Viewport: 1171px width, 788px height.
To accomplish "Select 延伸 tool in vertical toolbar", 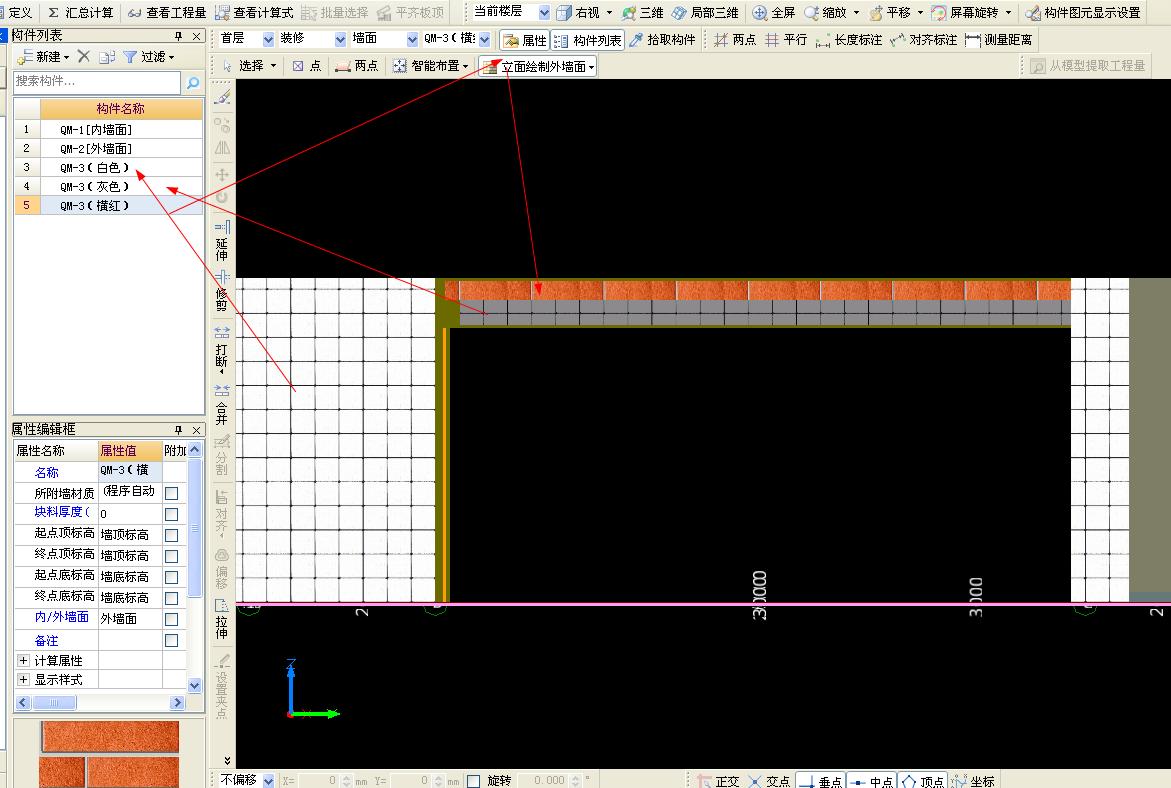I will click(x=222, y=241).
